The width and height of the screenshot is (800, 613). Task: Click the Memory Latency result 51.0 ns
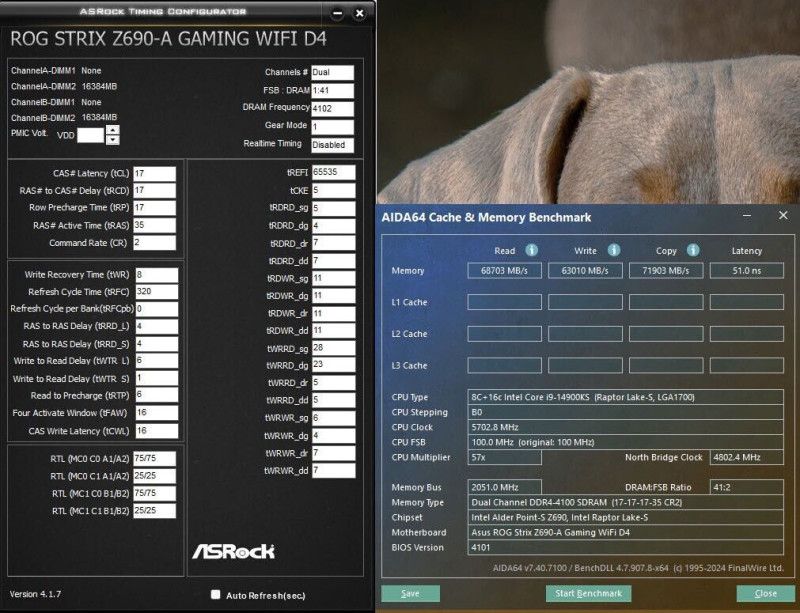click(x=746, y=271)
